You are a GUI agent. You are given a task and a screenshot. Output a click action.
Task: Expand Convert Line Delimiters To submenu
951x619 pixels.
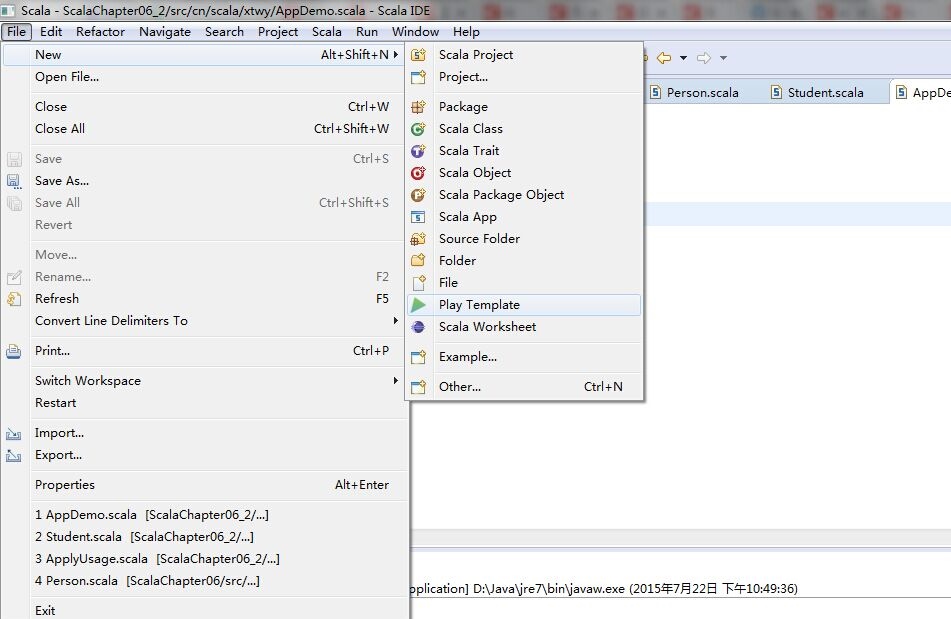point(395,320)
